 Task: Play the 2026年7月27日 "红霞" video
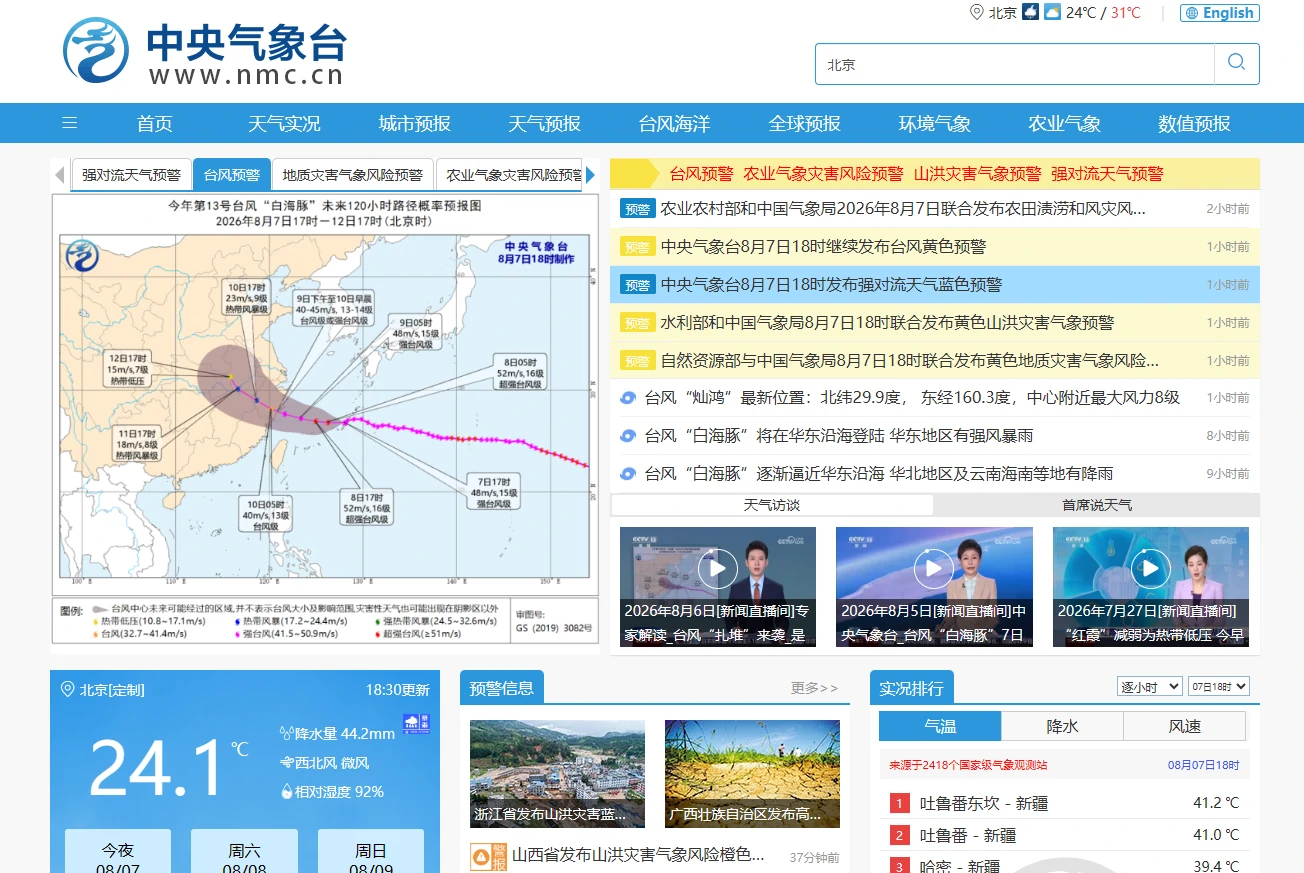pos(1151,569)
